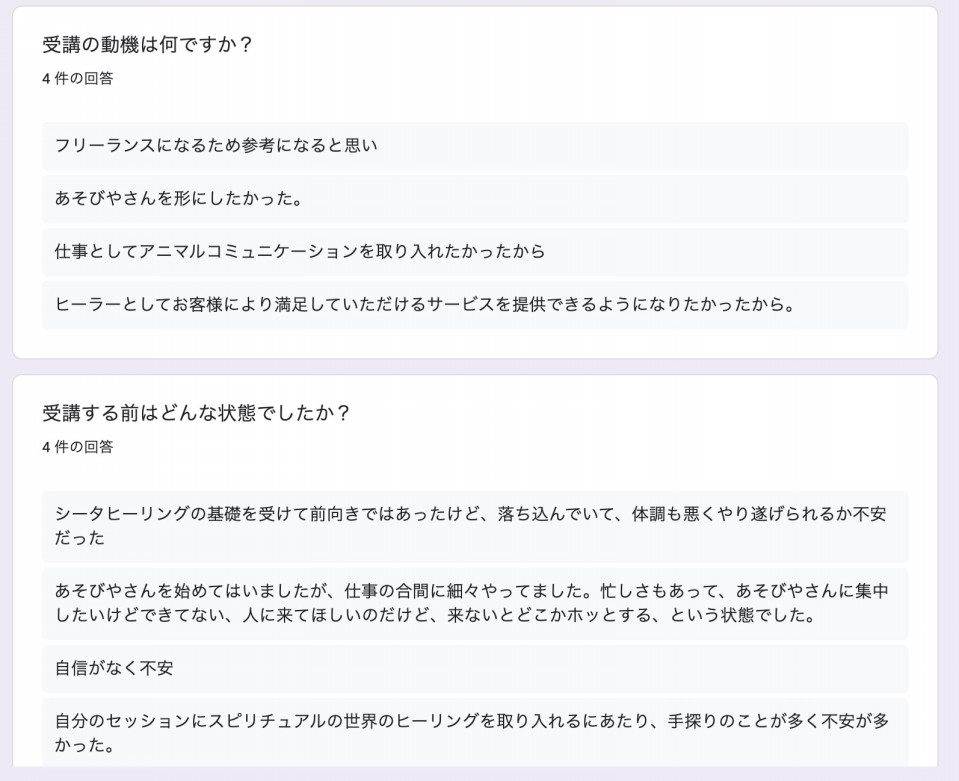The height and width of the screenshot is (781, 959).
Task: Select the response あそびやさんを形にしたかった。
Action: pos(475,199)
